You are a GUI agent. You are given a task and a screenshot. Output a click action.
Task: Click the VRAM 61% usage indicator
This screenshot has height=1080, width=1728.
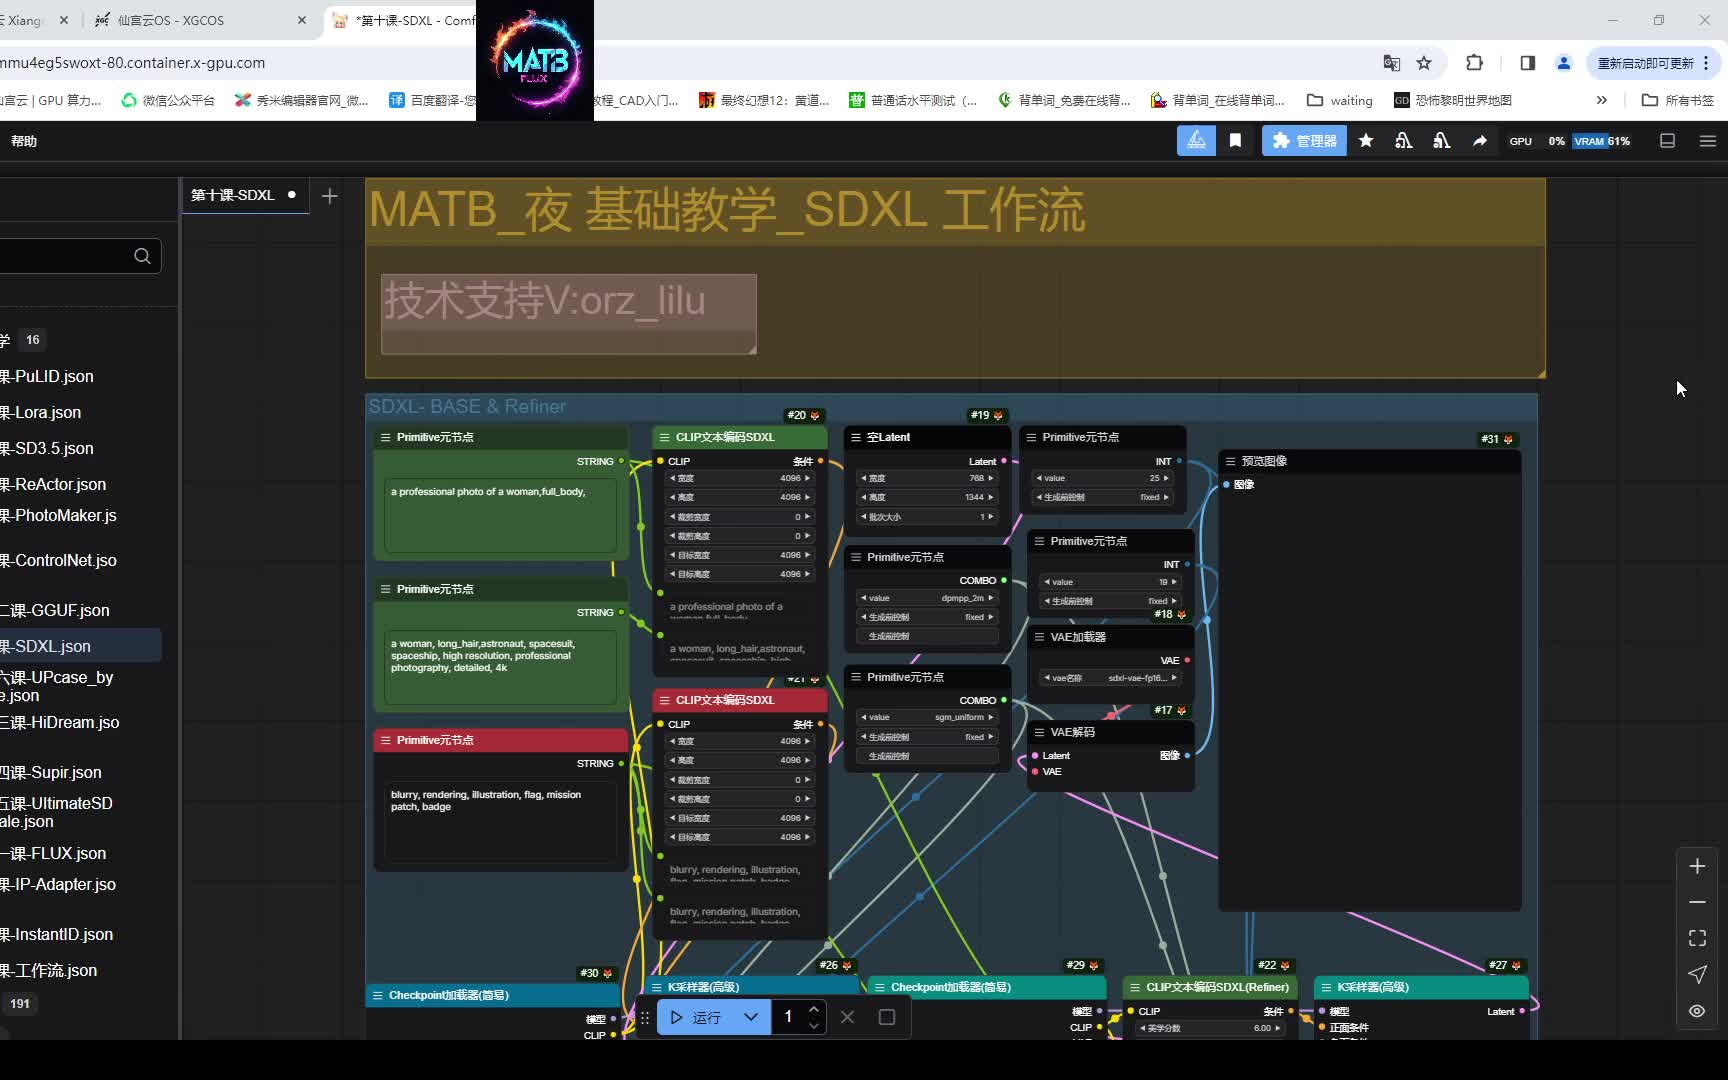pyautogui.click(x=1602, y=141)
